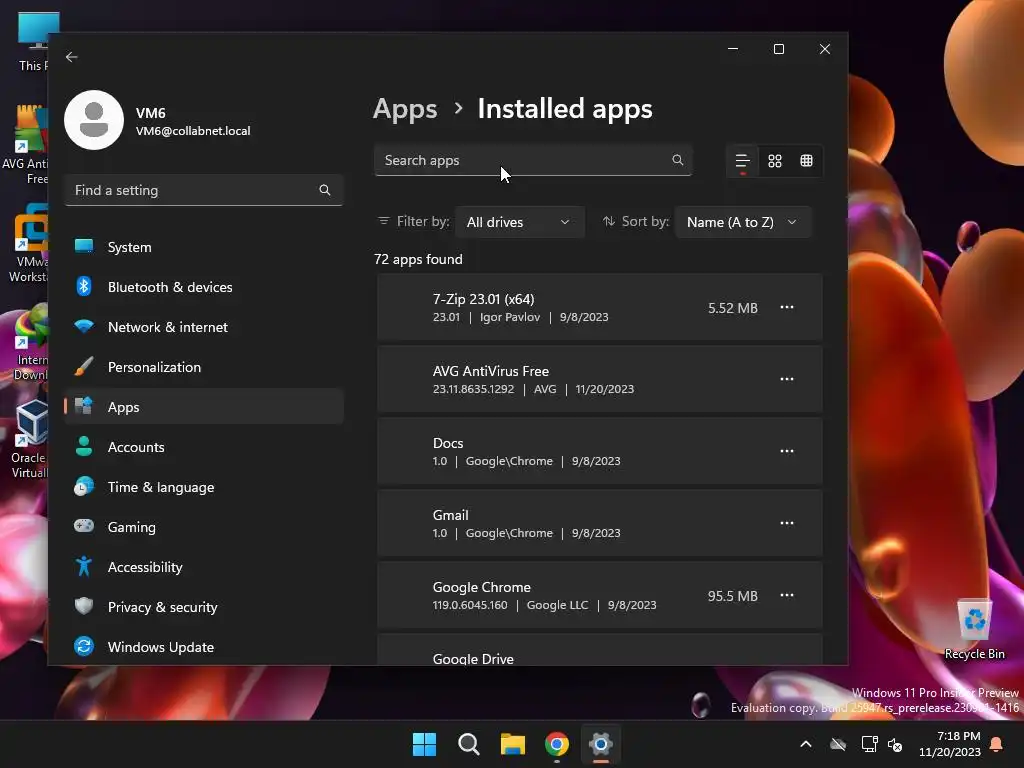This screenshot has width=1024, height=768.
Task: Click the network icon in system tray
Action: 869,744
